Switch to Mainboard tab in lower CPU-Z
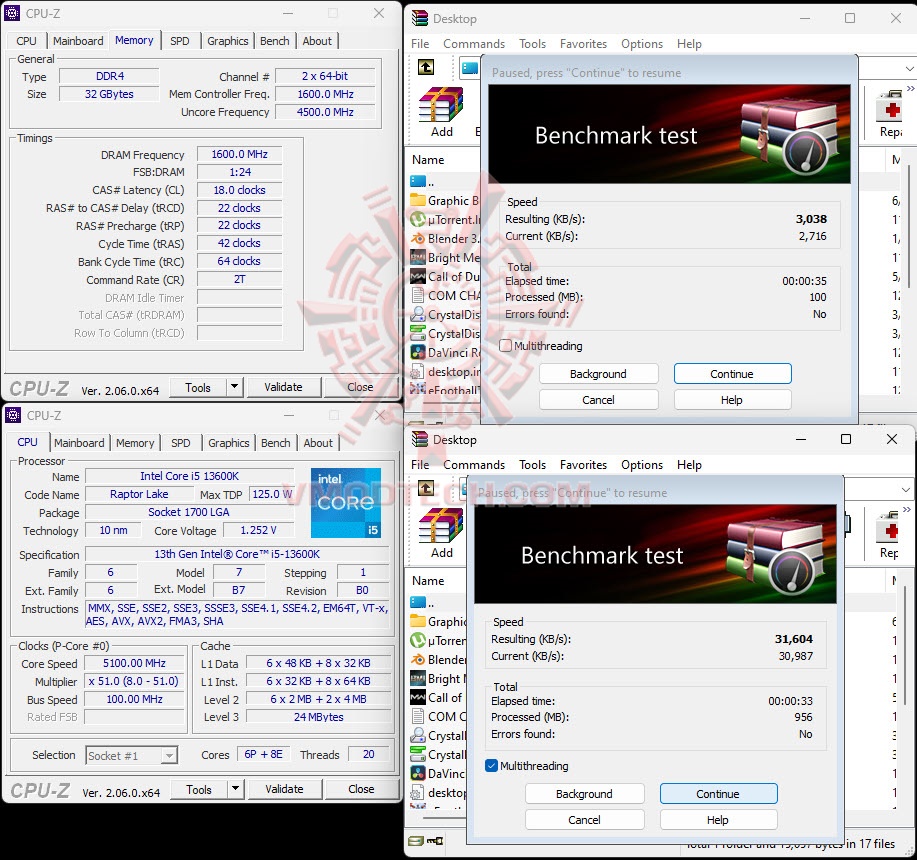917x860 pixels. [x=79, y=443]
